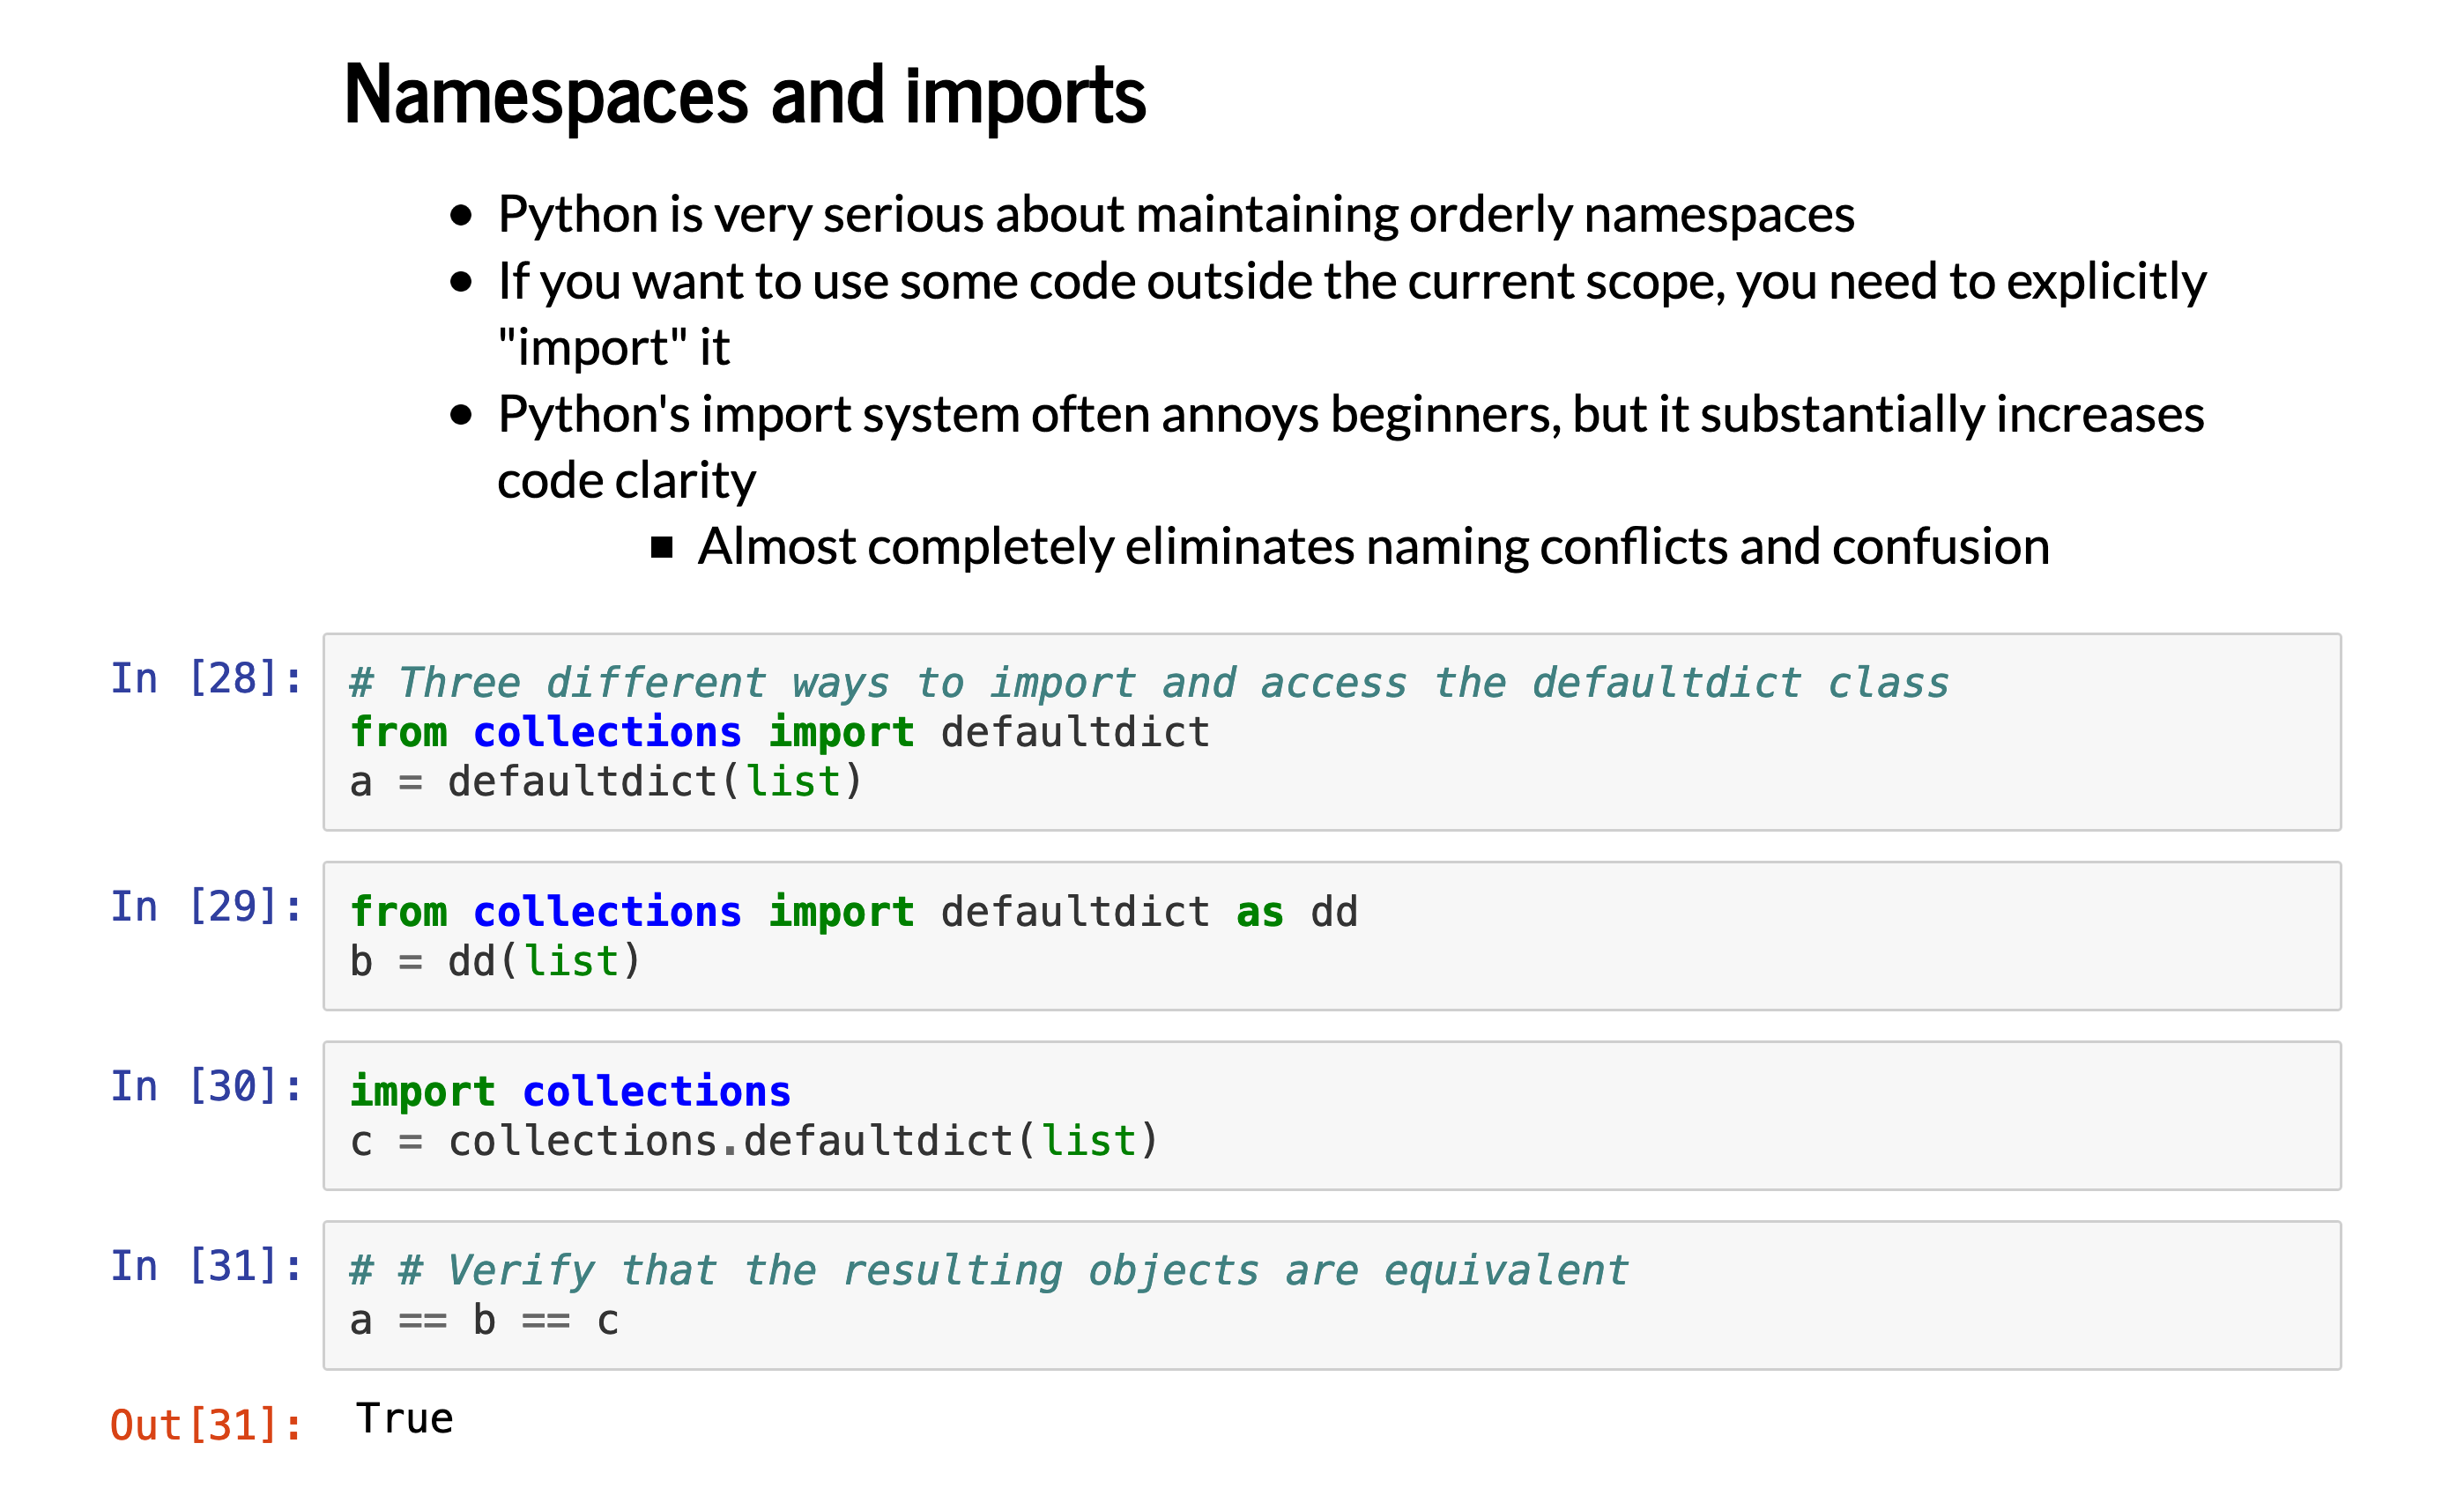Click the 'Three different ways' comment line
This screenshot has height=1510, width=2464.
point(1148,683)
